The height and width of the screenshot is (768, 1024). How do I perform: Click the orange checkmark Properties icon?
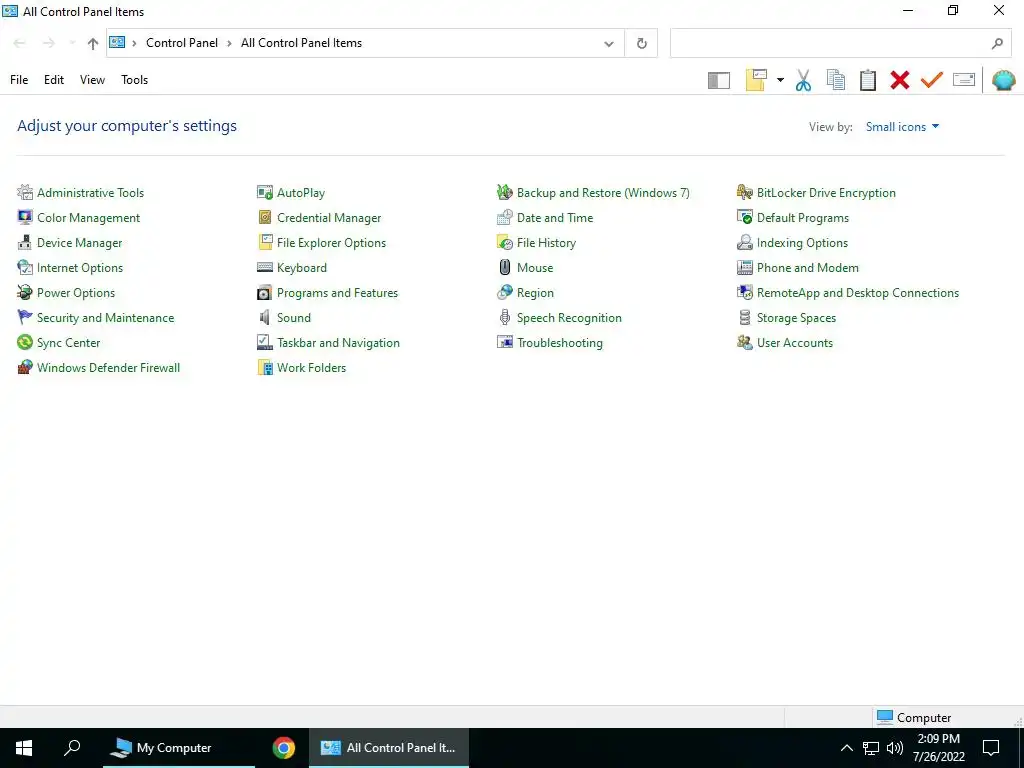pyautogui.click(x=932, y=80)
